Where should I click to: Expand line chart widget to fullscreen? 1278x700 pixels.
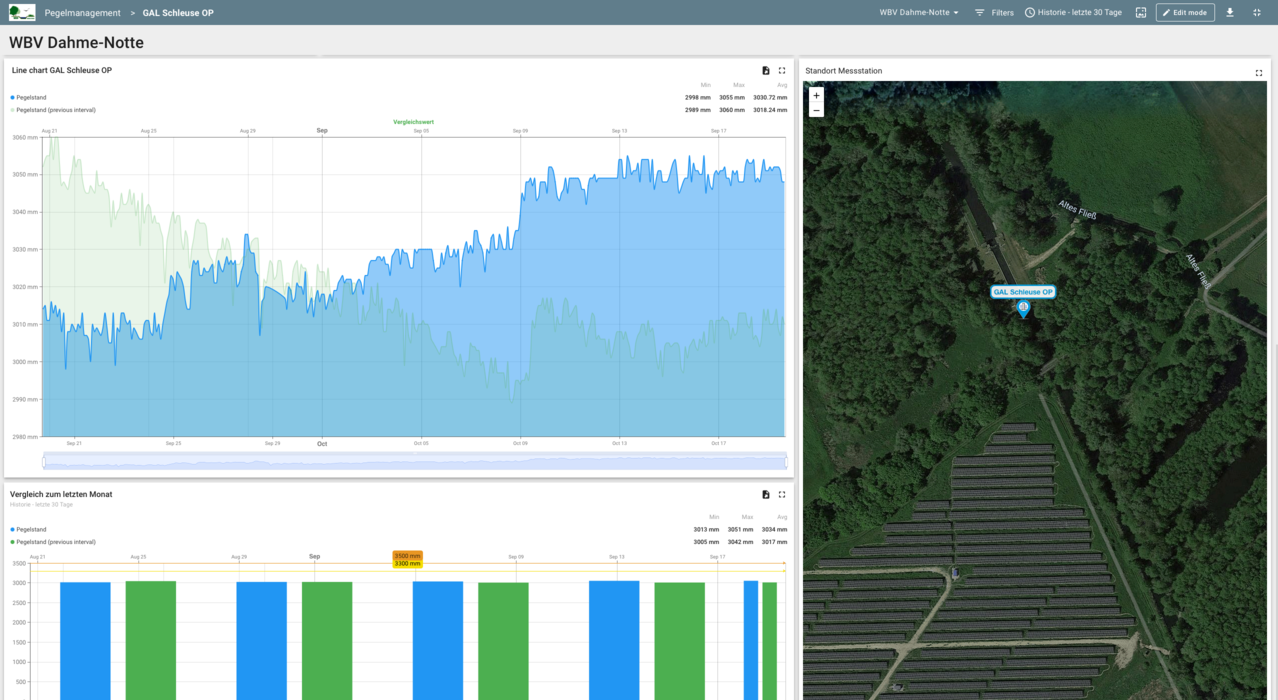(x=782, y=71)
